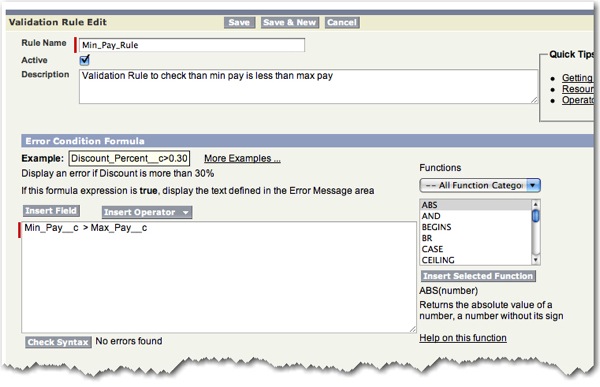
Task: Open the Insert Operator dropdown
Action: (x=147, y=212)
